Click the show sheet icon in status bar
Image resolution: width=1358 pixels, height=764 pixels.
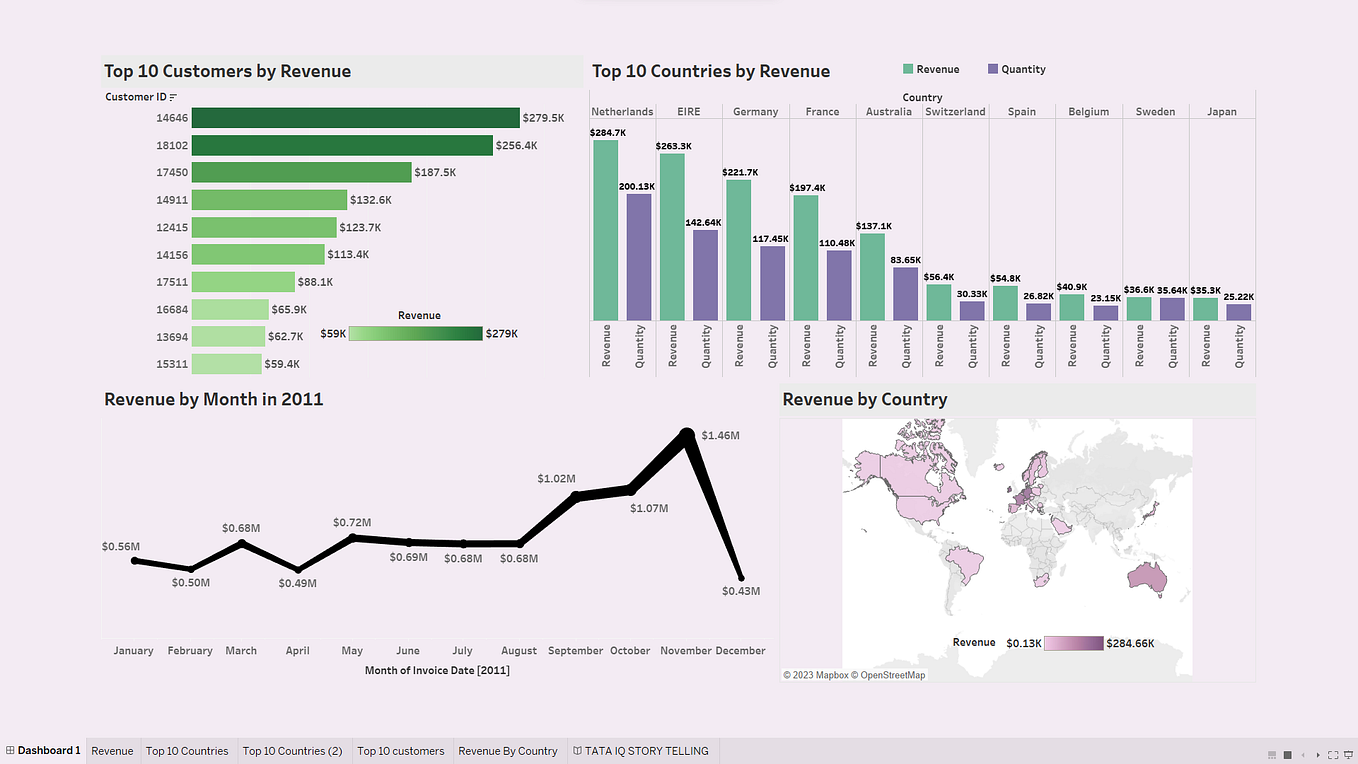click(x=1288, y=755)
